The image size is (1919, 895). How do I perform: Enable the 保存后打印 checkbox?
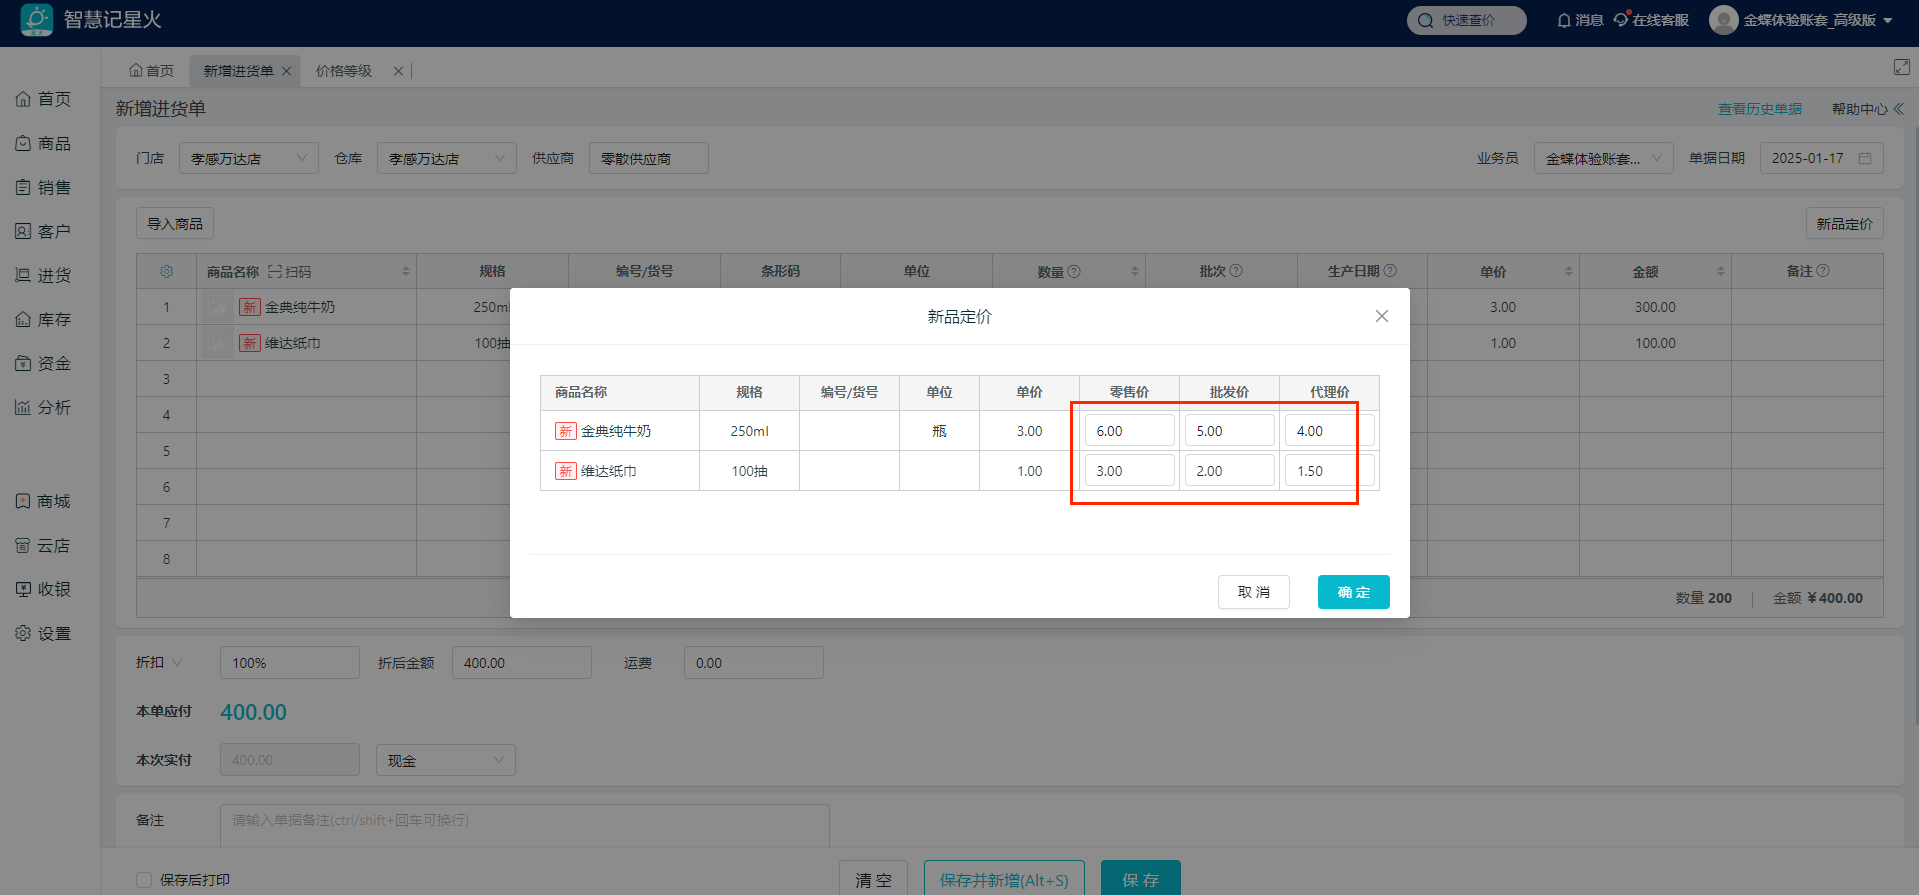(x=145, y=880)
